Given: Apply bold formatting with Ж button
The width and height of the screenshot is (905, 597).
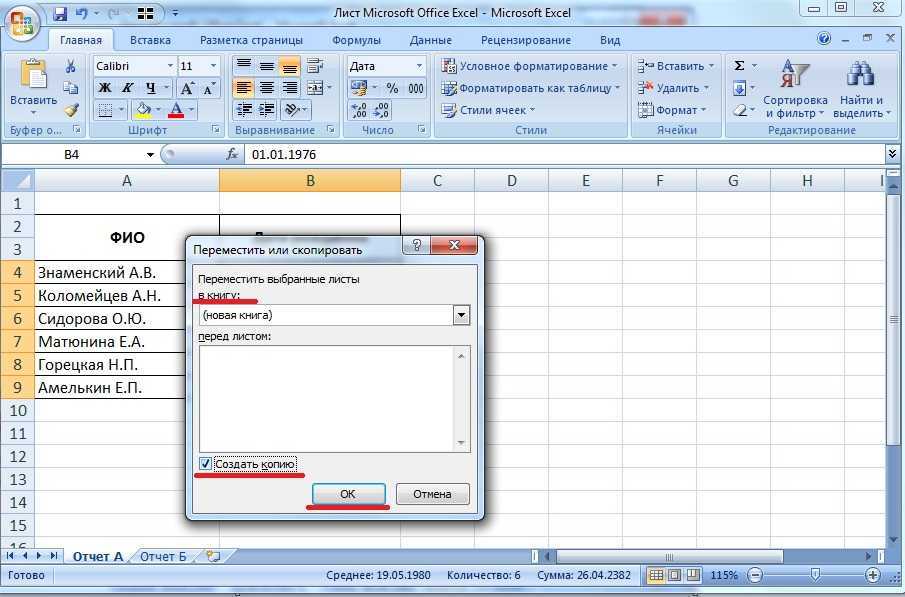Looking at the screenshot, I should point(105,88).
